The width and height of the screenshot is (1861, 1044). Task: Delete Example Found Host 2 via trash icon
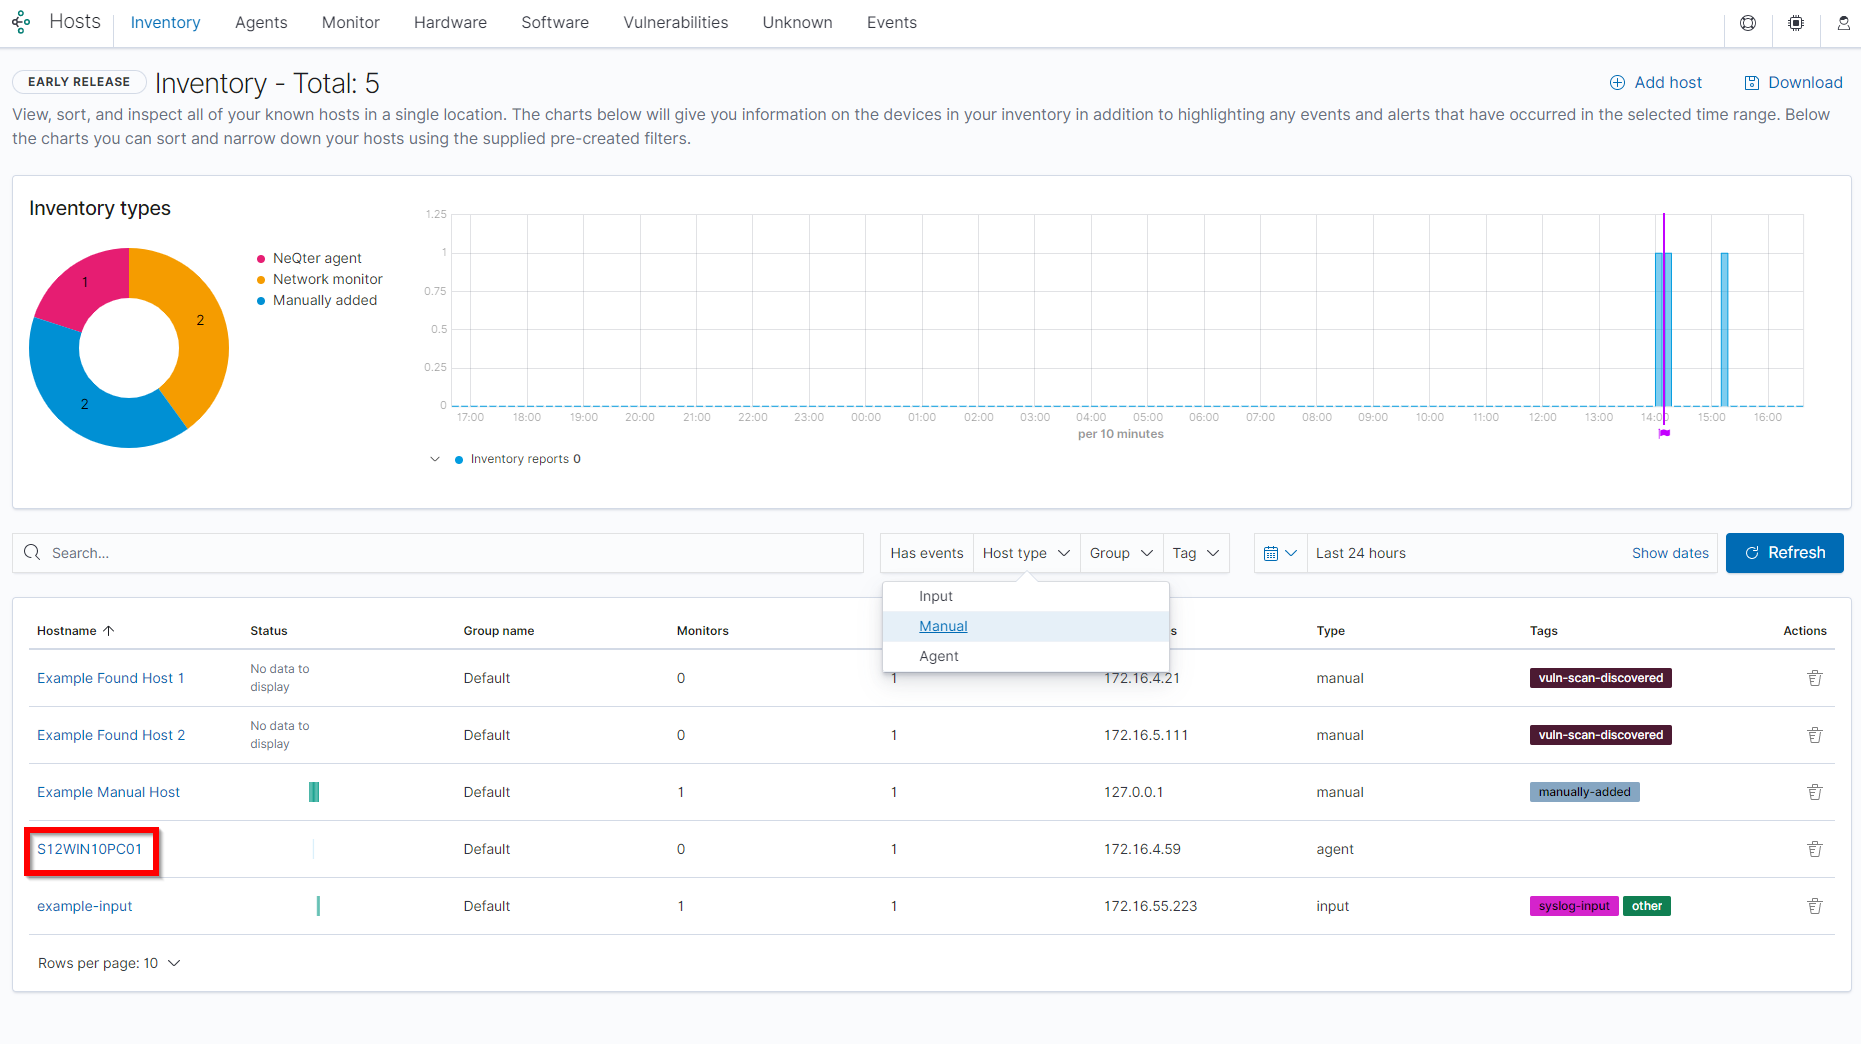(1815, 735)
